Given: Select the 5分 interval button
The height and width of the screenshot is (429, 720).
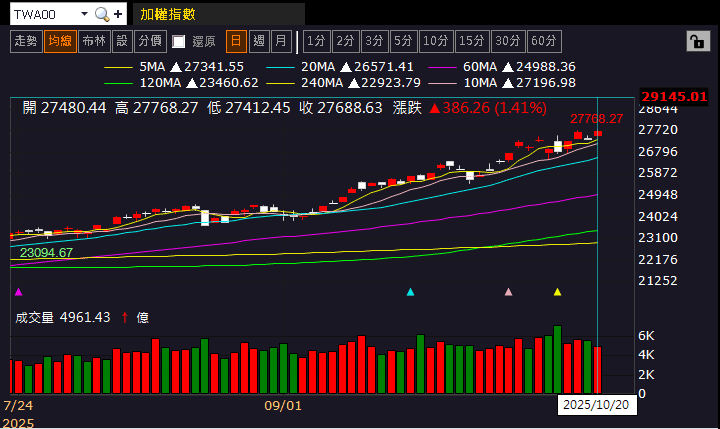Looking at the screenshot, I should 403,41.
